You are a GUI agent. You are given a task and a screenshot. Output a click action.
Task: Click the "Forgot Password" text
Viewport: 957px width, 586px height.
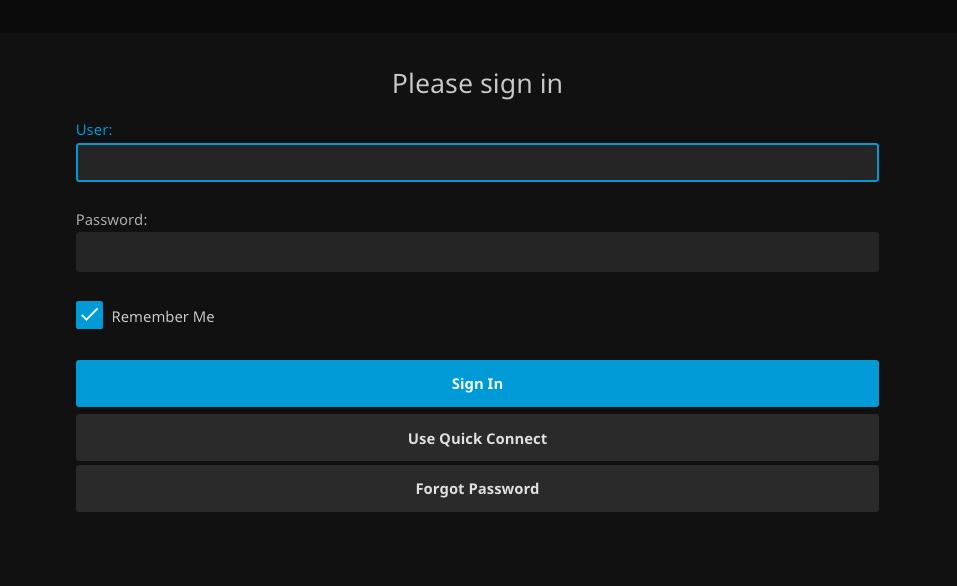pos(477,489)
